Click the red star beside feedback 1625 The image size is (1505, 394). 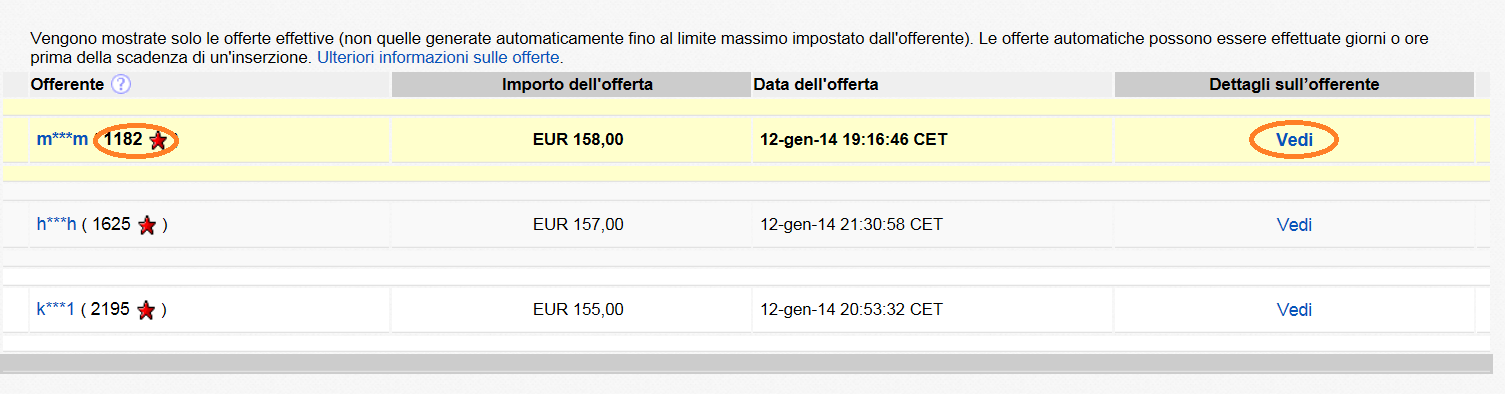point(147,225)
